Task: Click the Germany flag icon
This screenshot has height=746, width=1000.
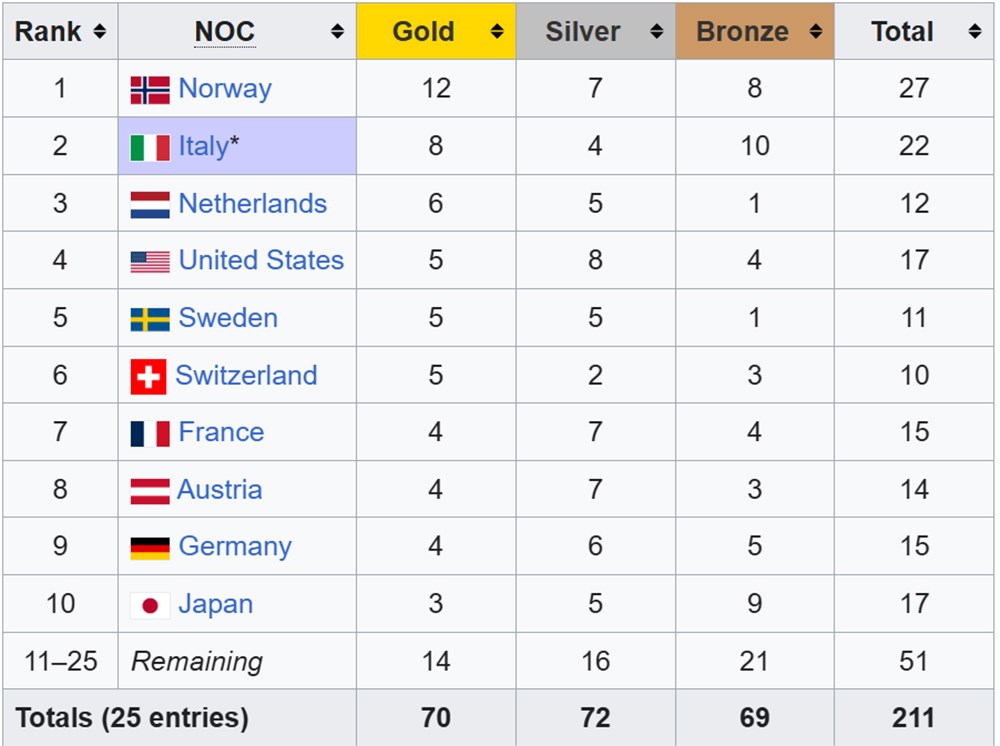Action: (148, 546)
